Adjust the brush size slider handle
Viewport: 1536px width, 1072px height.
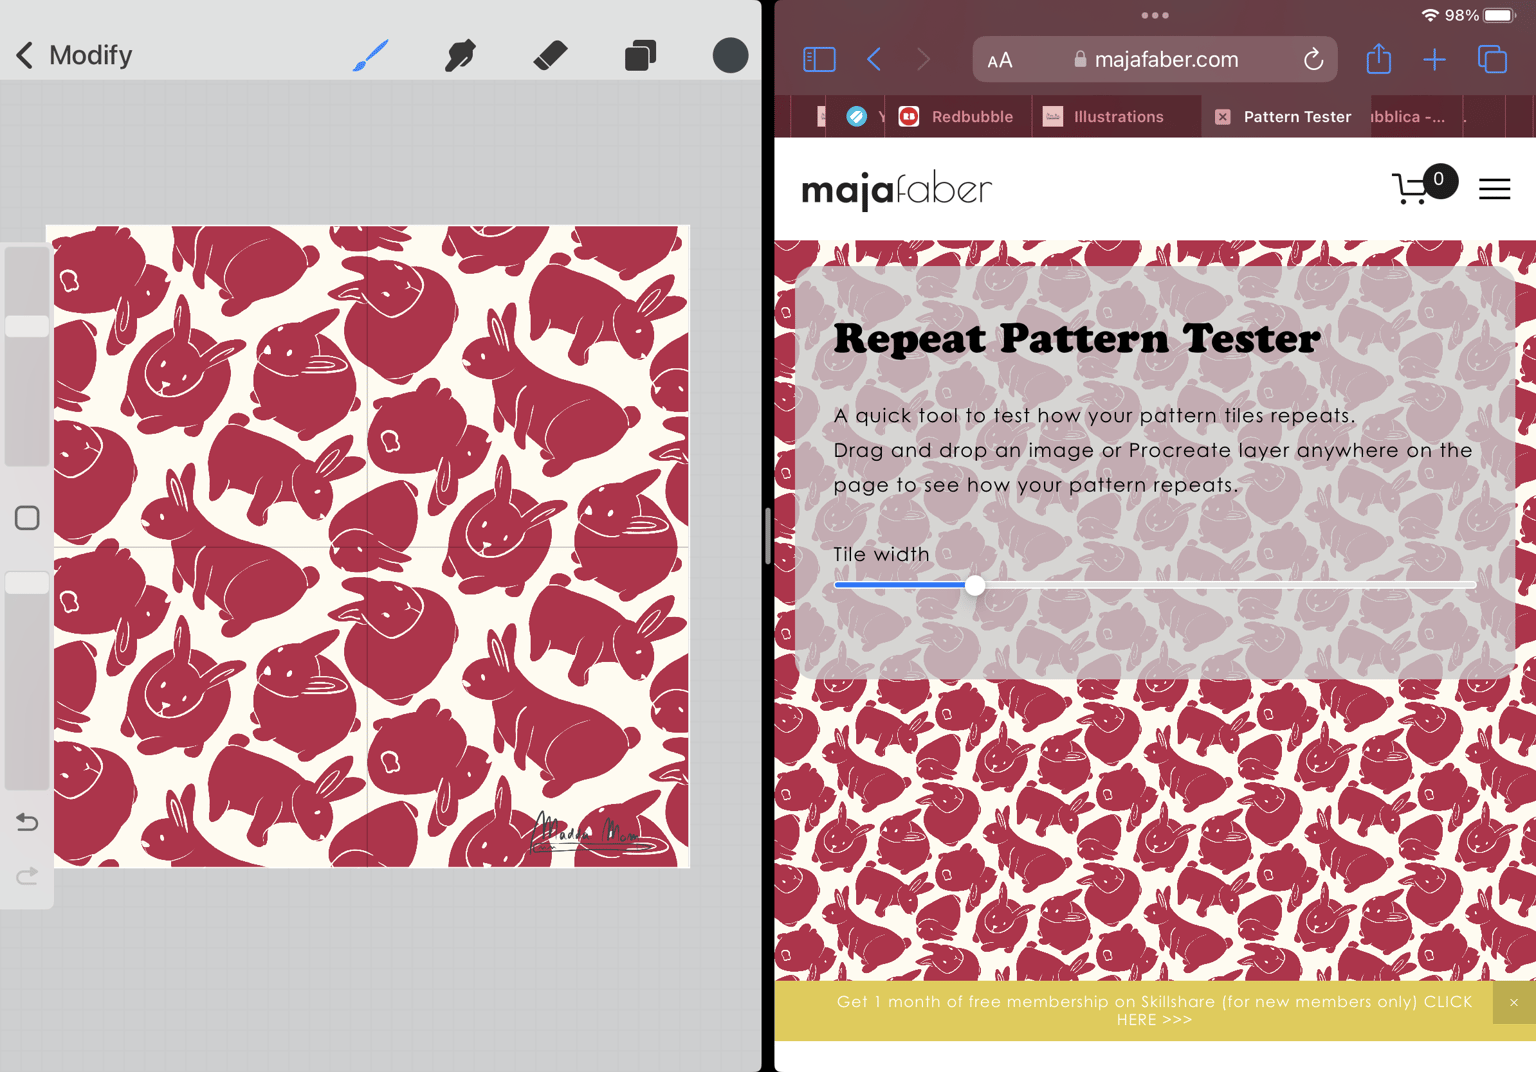pyautogui.click(x=27, y=326)
